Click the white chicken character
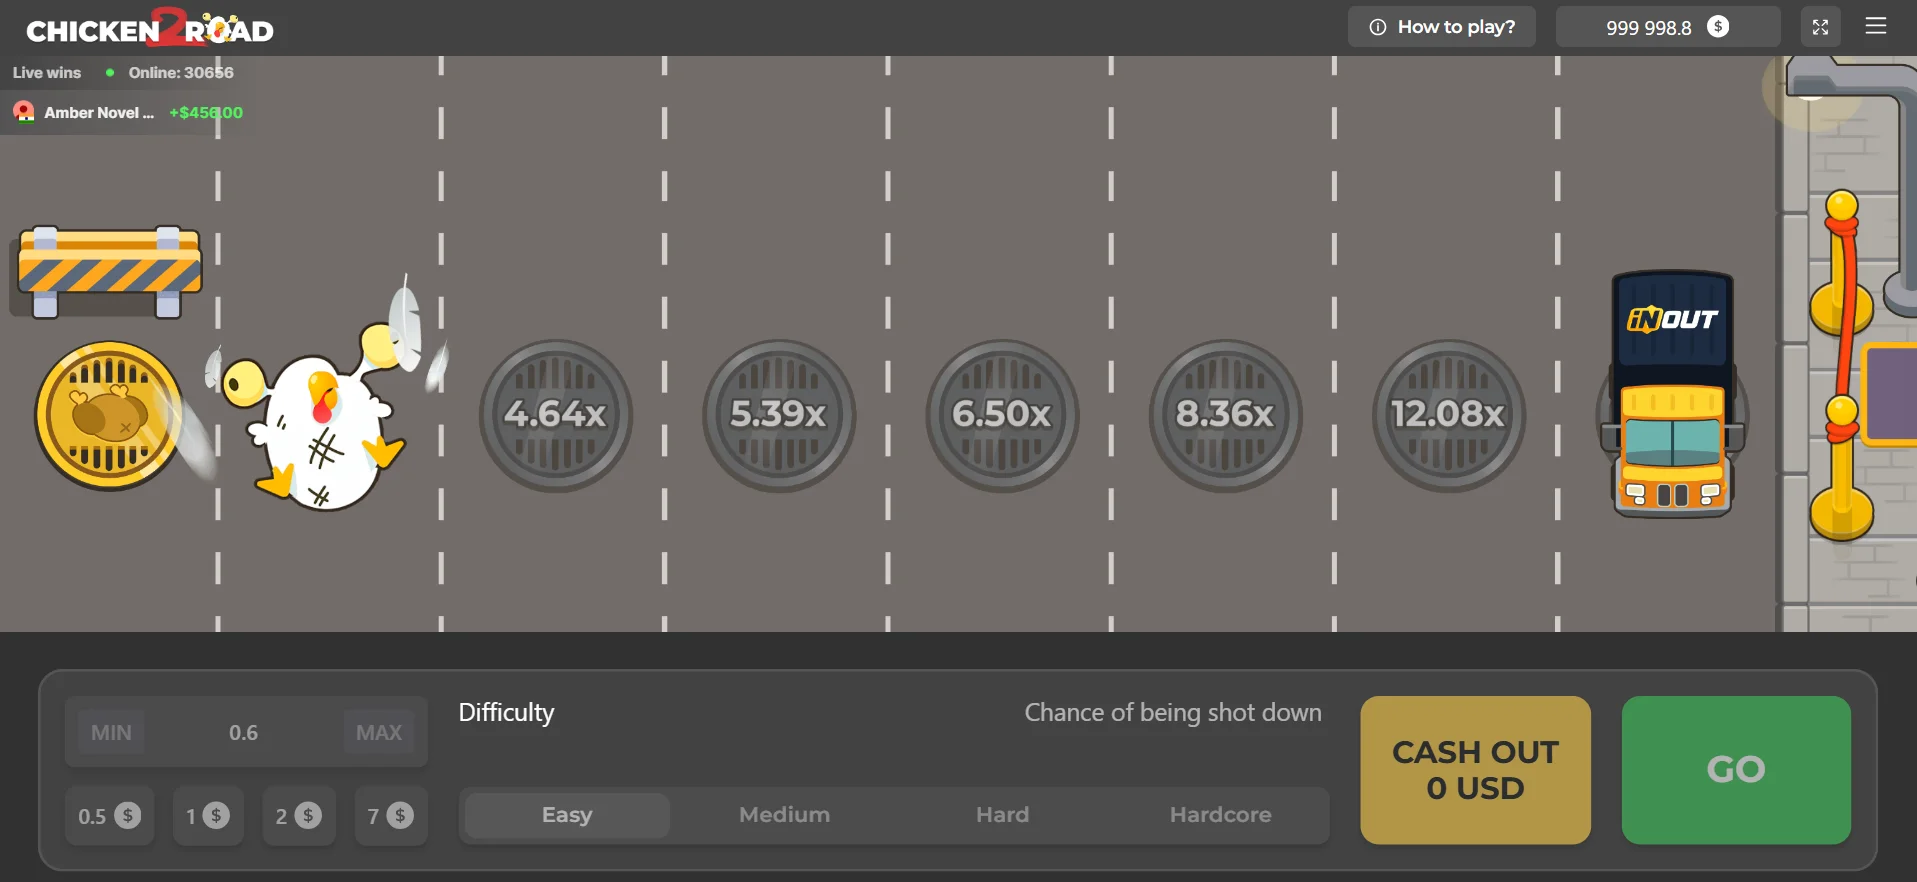This screenshot has width=1917, height=882. (320, 420)
